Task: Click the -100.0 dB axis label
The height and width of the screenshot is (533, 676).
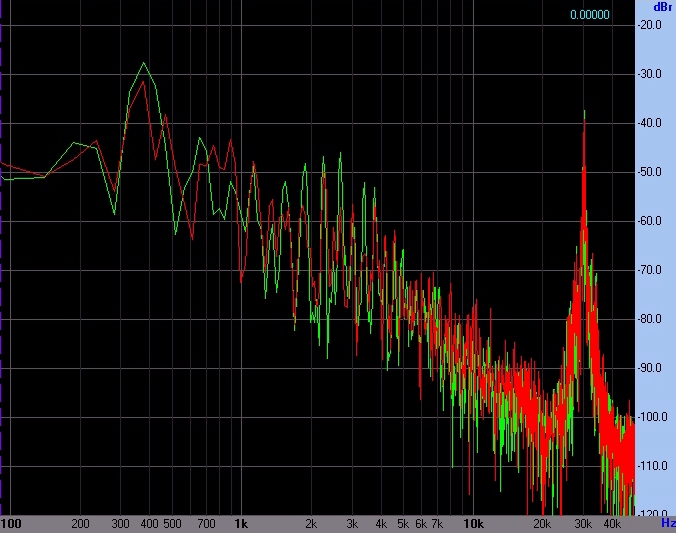Action: click(652, 417)
